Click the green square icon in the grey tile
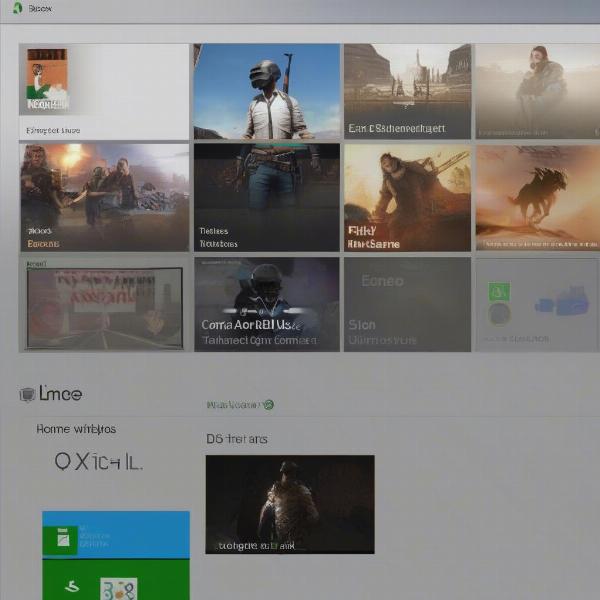The image size is (600, 600). (x=499, y=292)
